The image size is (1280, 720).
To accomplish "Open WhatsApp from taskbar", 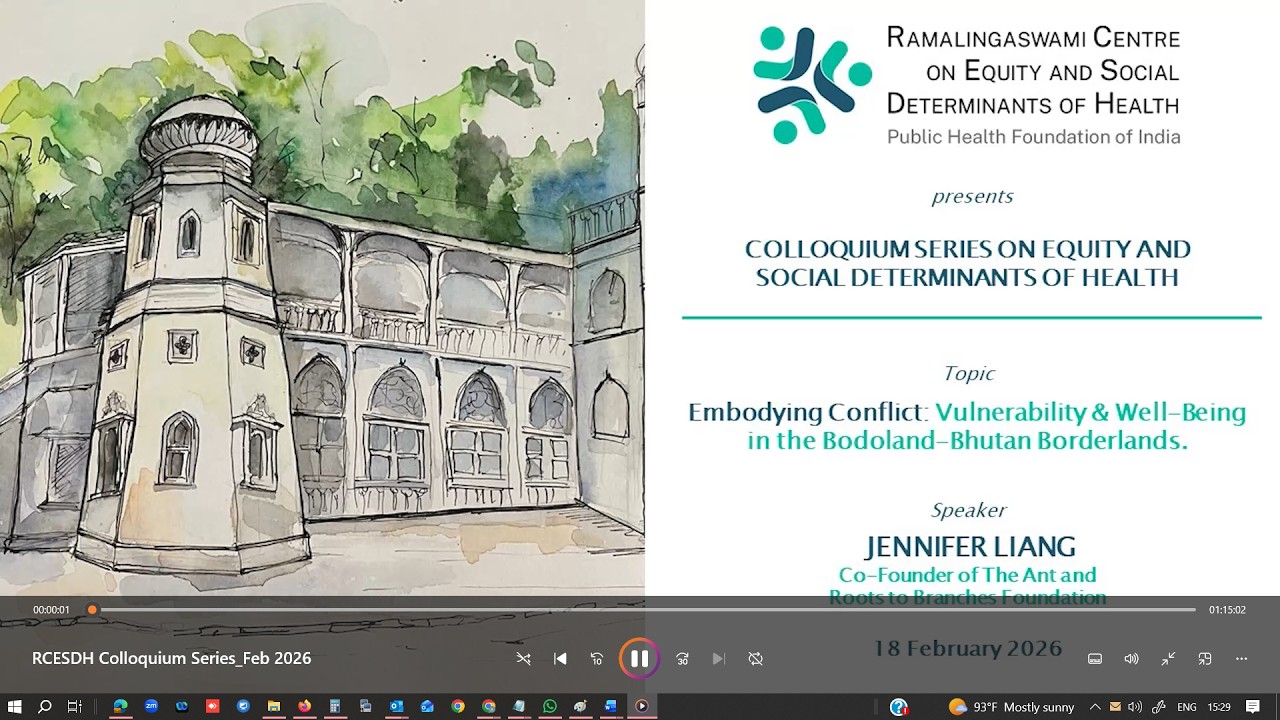I will click(x=549, y=706).
